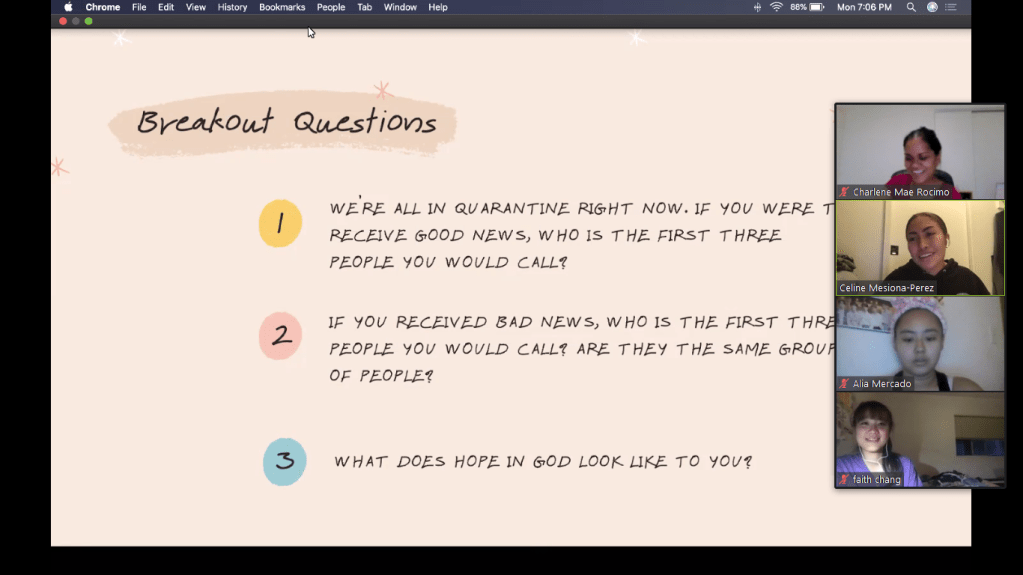1023x575 pixels.
Task: Click muted mic icon beside faith chang
Action: coord(845,480)
